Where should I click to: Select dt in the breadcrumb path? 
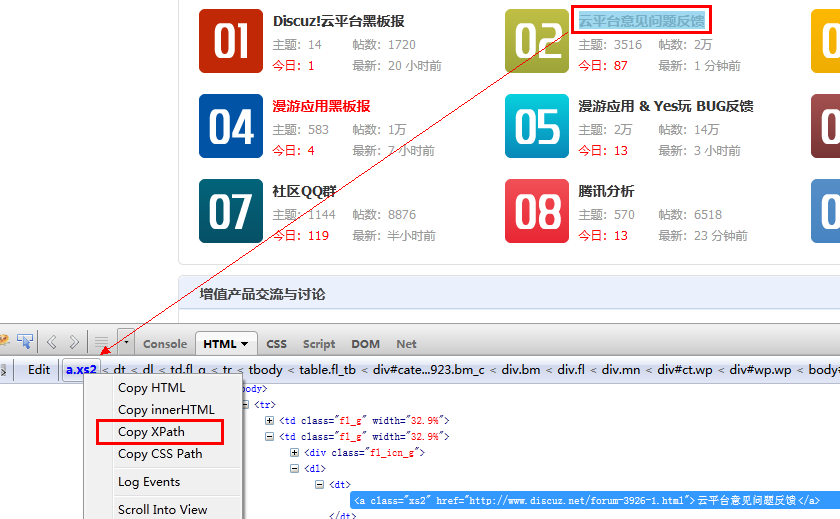point(119,370)
